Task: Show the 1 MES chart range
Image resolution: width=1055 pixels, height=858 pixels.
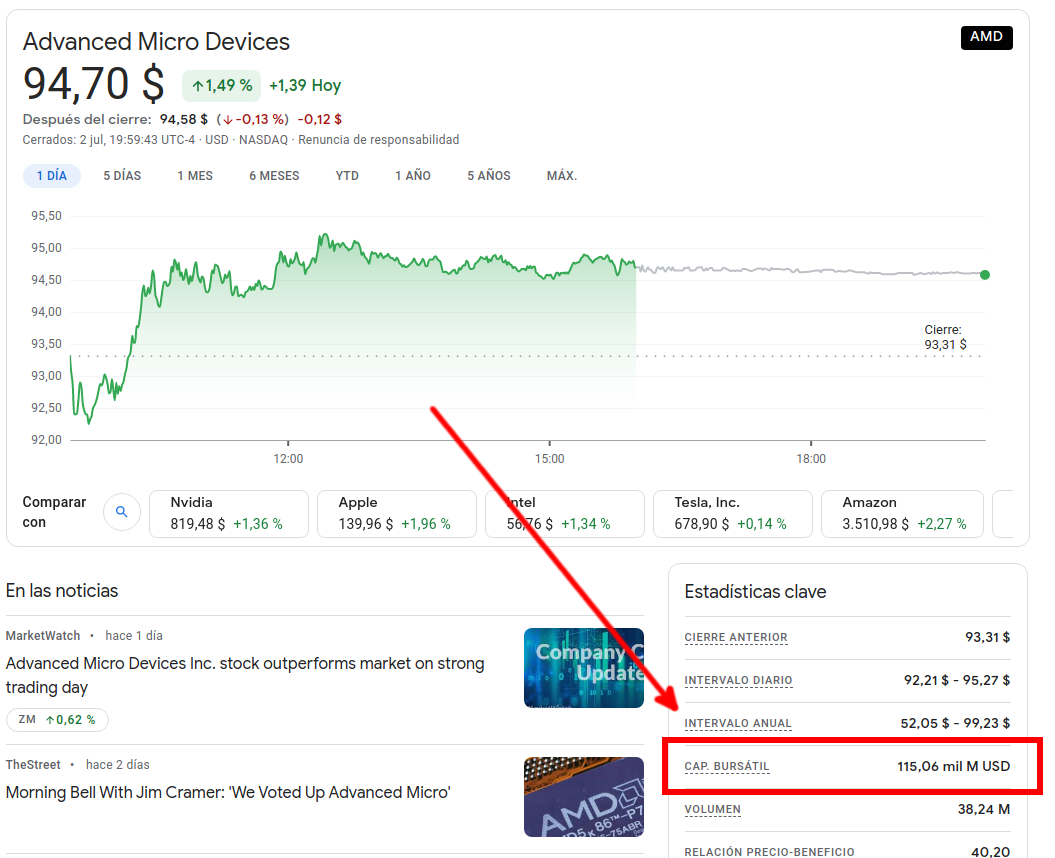Action: (x=195, y=176)
